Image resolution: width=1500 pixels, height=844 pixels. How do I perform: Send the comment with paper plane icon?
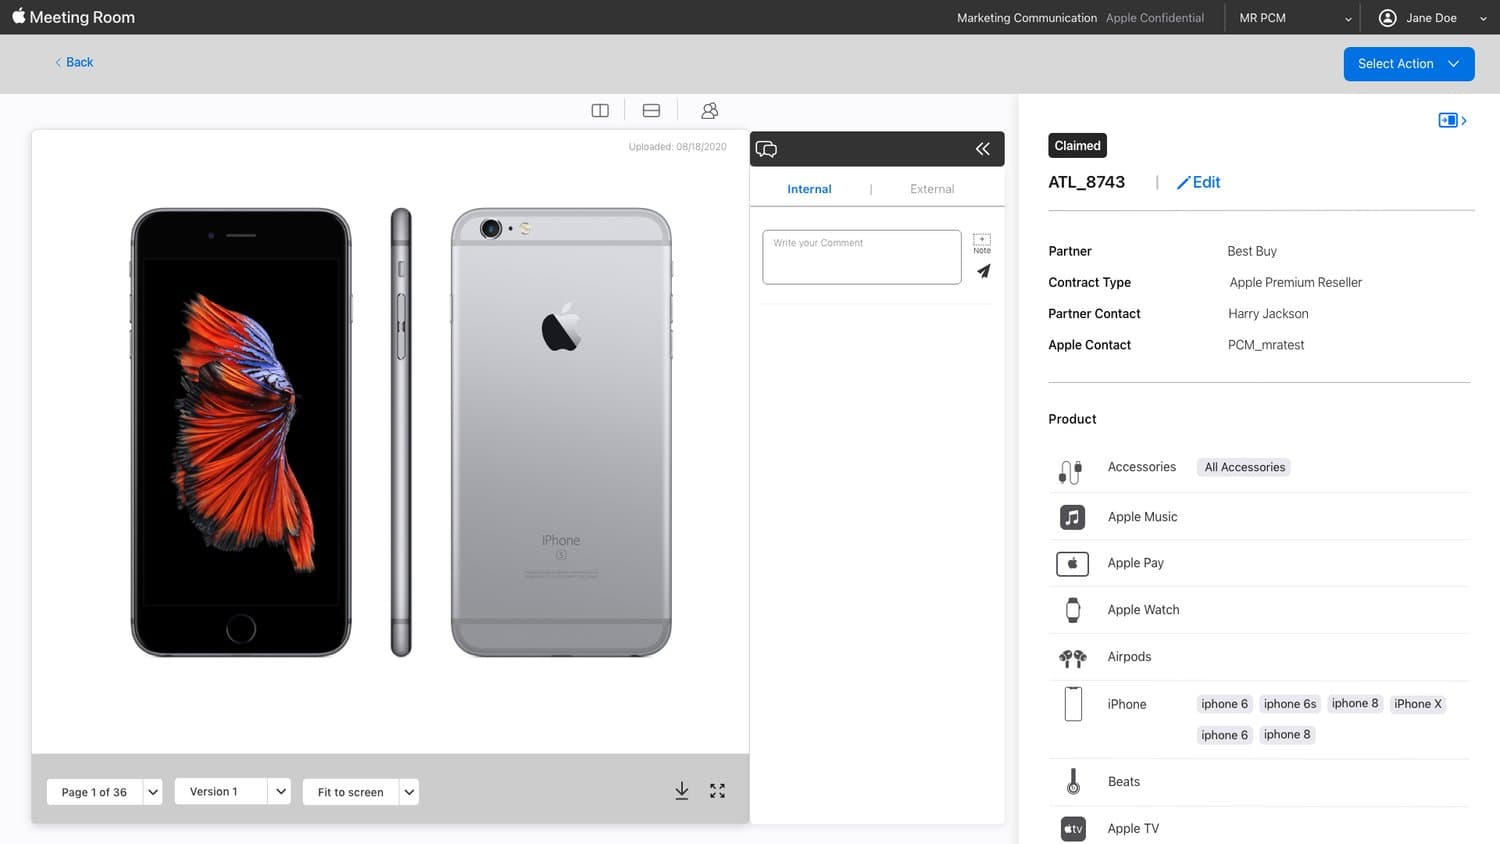[x=984, y=271]
